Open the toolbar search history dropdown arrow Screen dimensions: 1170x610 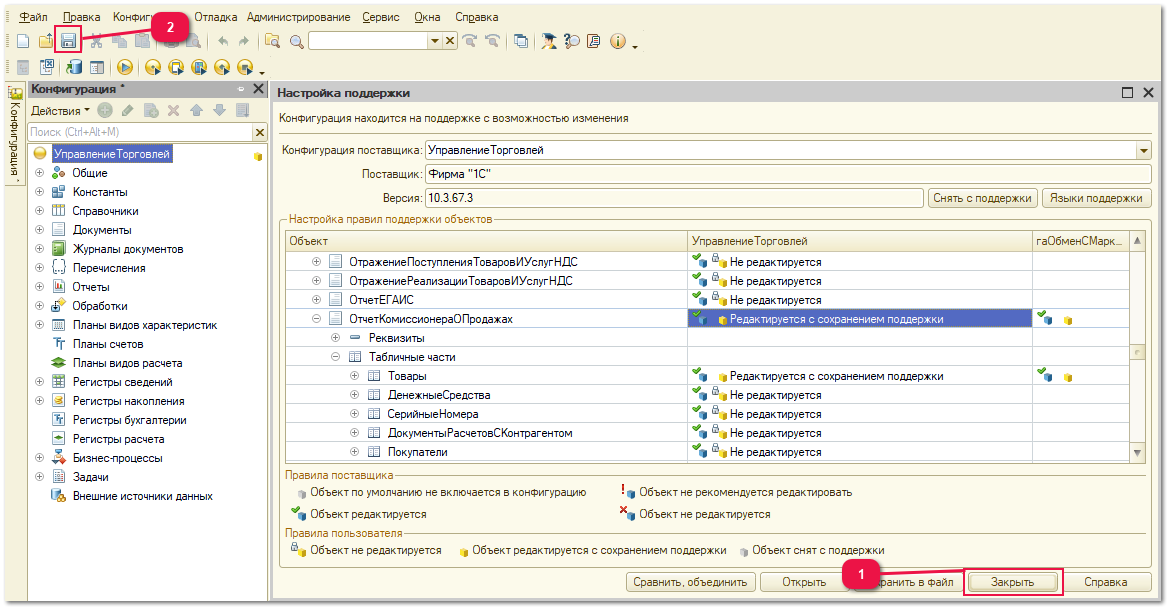tap(434, 41)
